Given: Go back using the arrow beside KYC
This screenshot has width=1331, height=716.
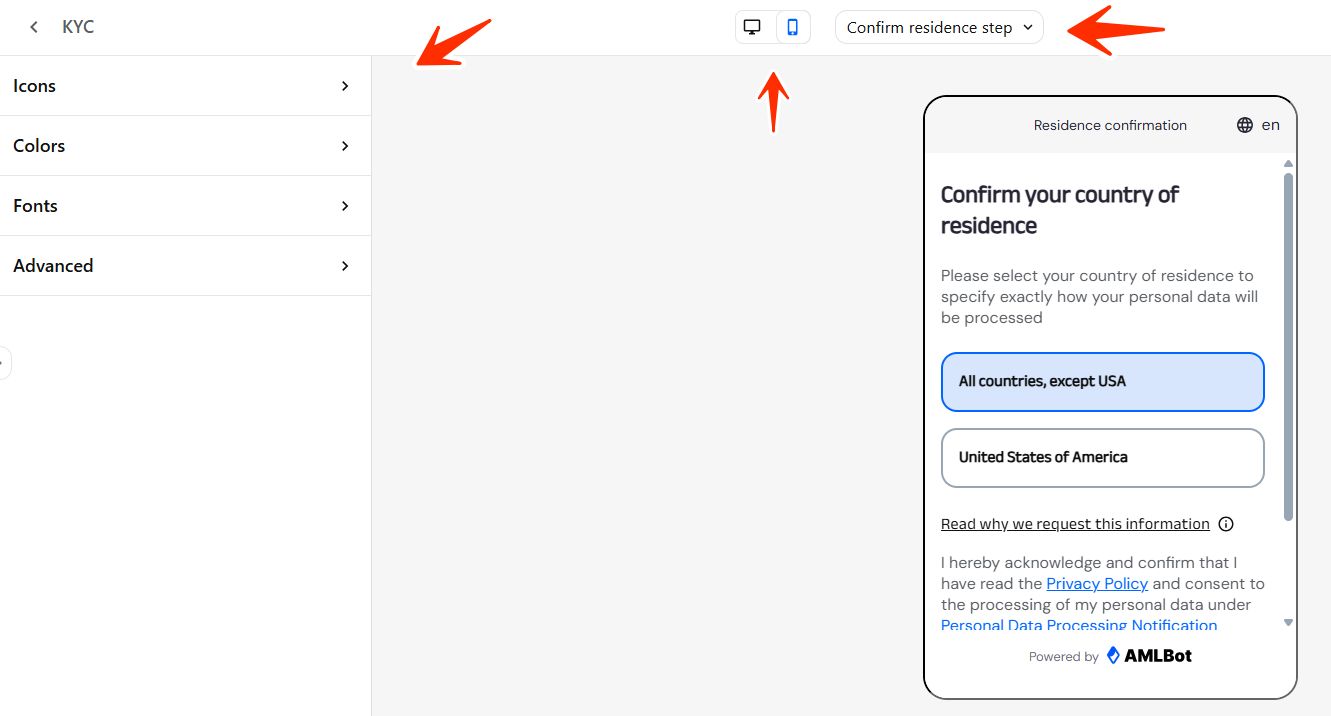Looking at the screenshot, I should tap(34, 27).
